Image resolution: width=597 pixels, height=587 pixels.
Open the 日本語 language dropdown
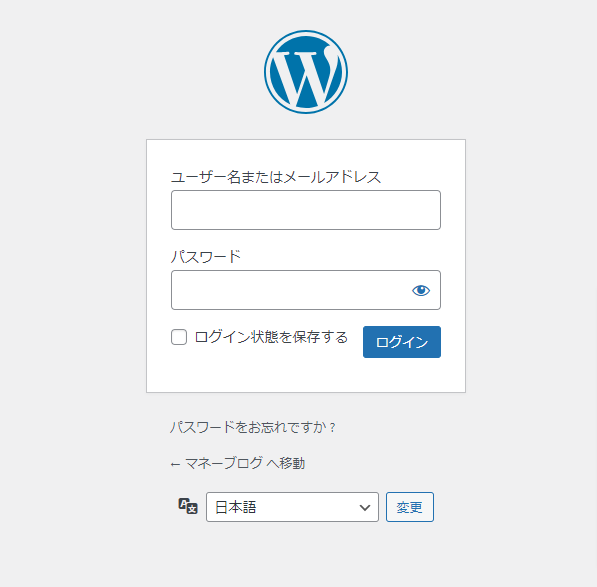[292, 507]
